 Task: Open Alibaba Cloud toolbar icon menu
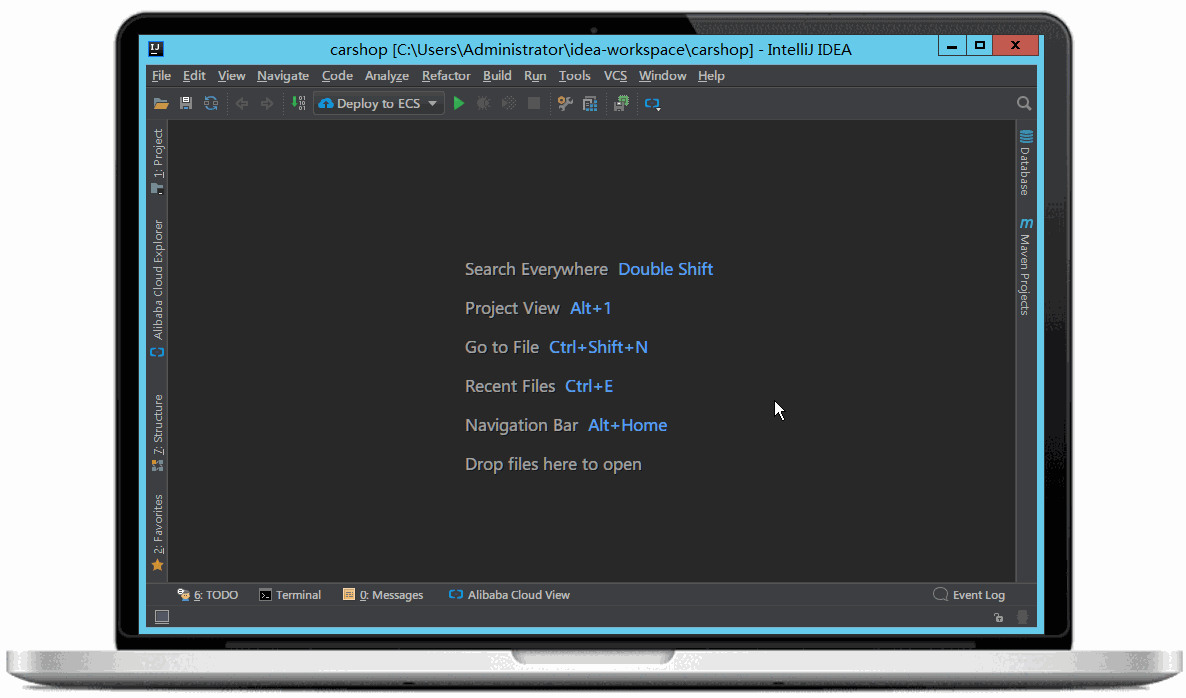653,104
